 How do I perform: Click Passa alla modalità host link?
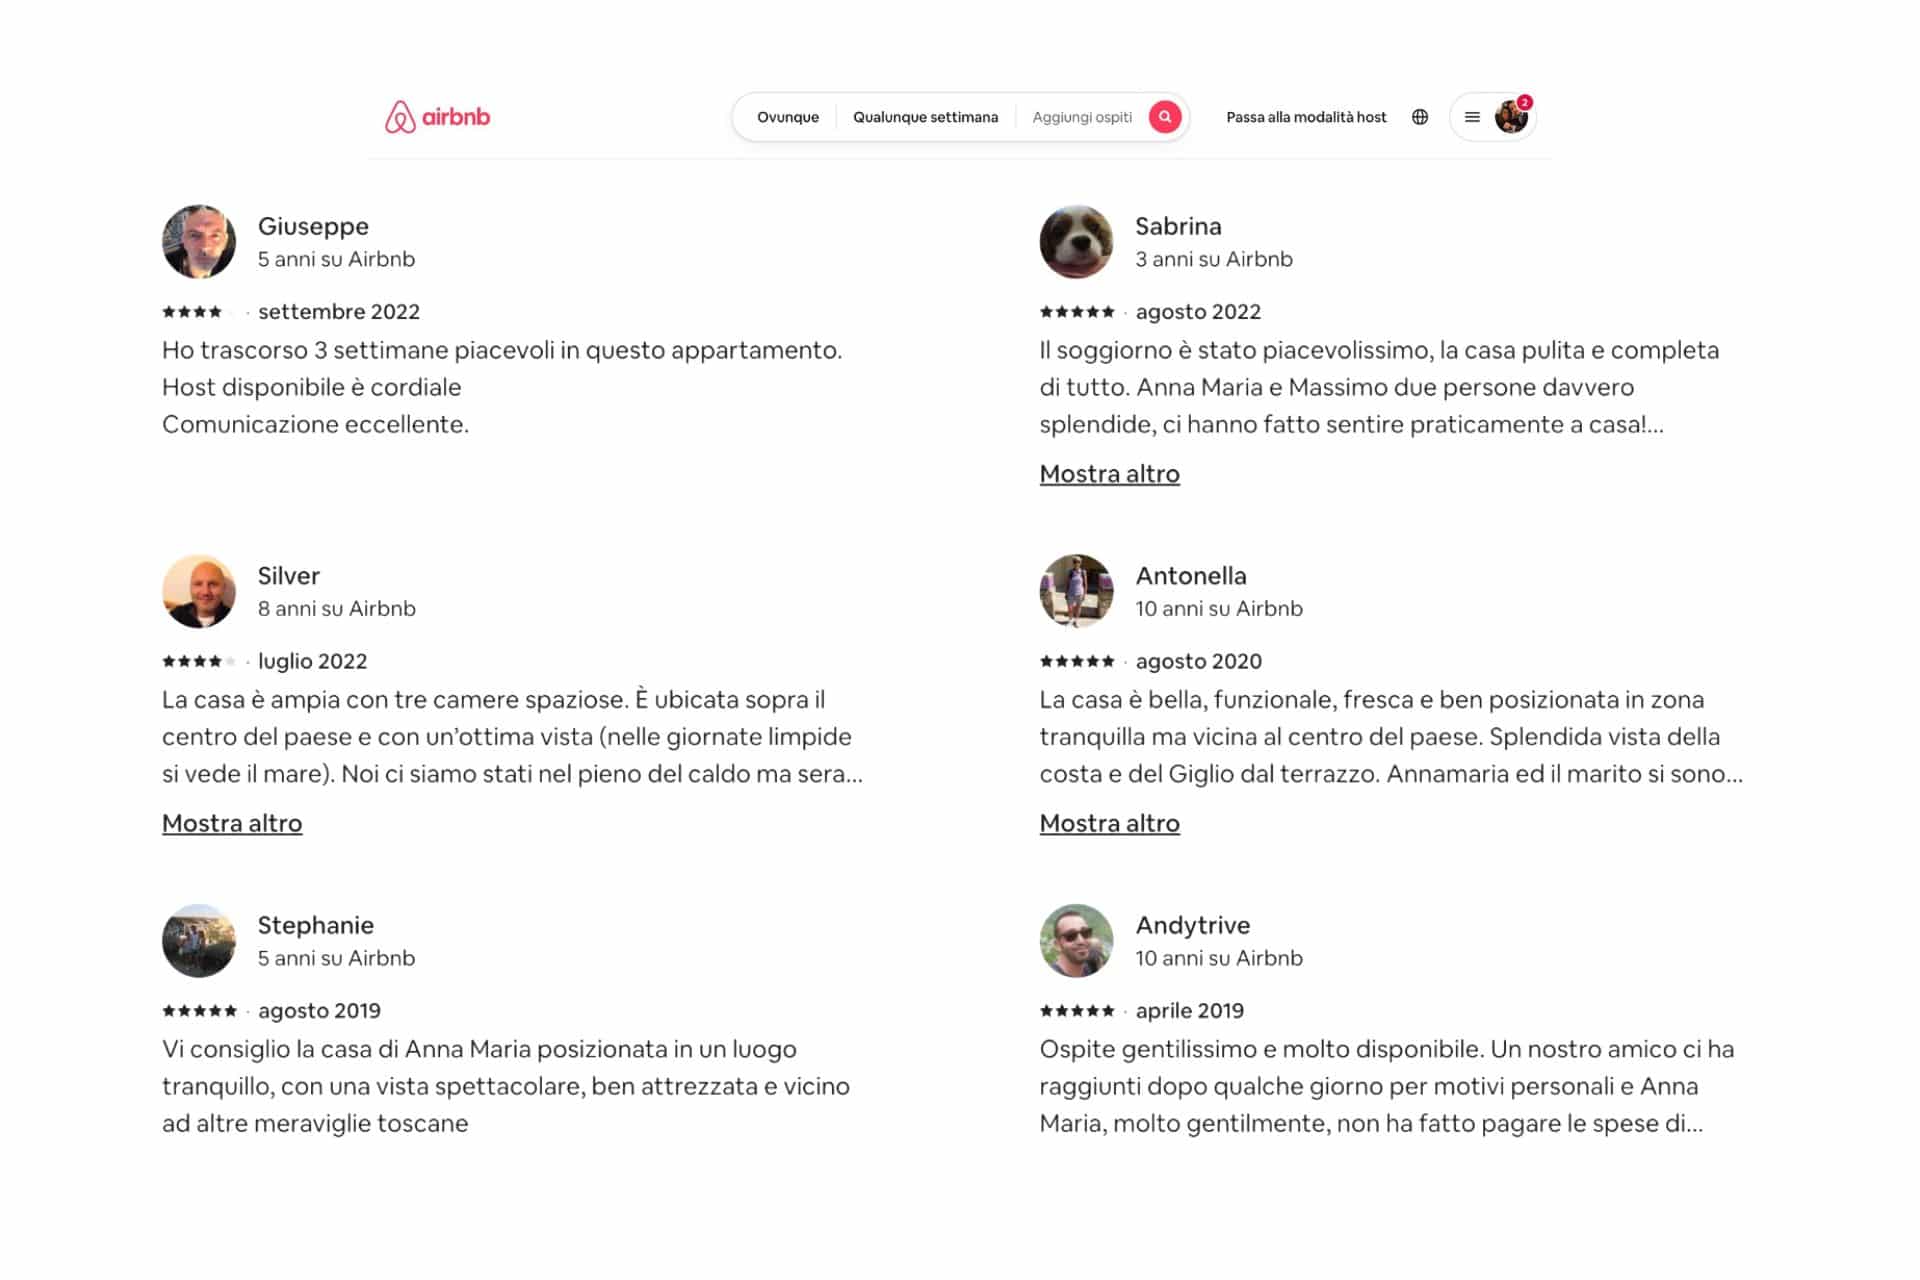[1306, 117]
